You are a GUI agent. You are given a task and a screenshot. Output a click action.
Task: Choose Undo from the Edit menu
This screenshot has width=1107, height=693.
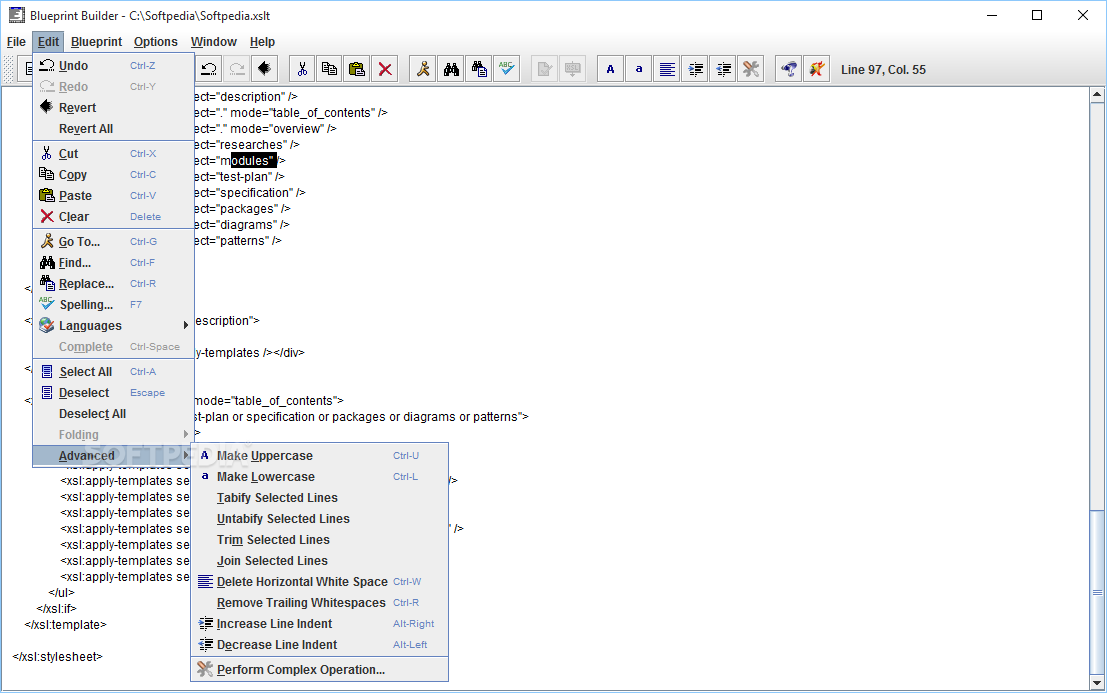(113, 66)
